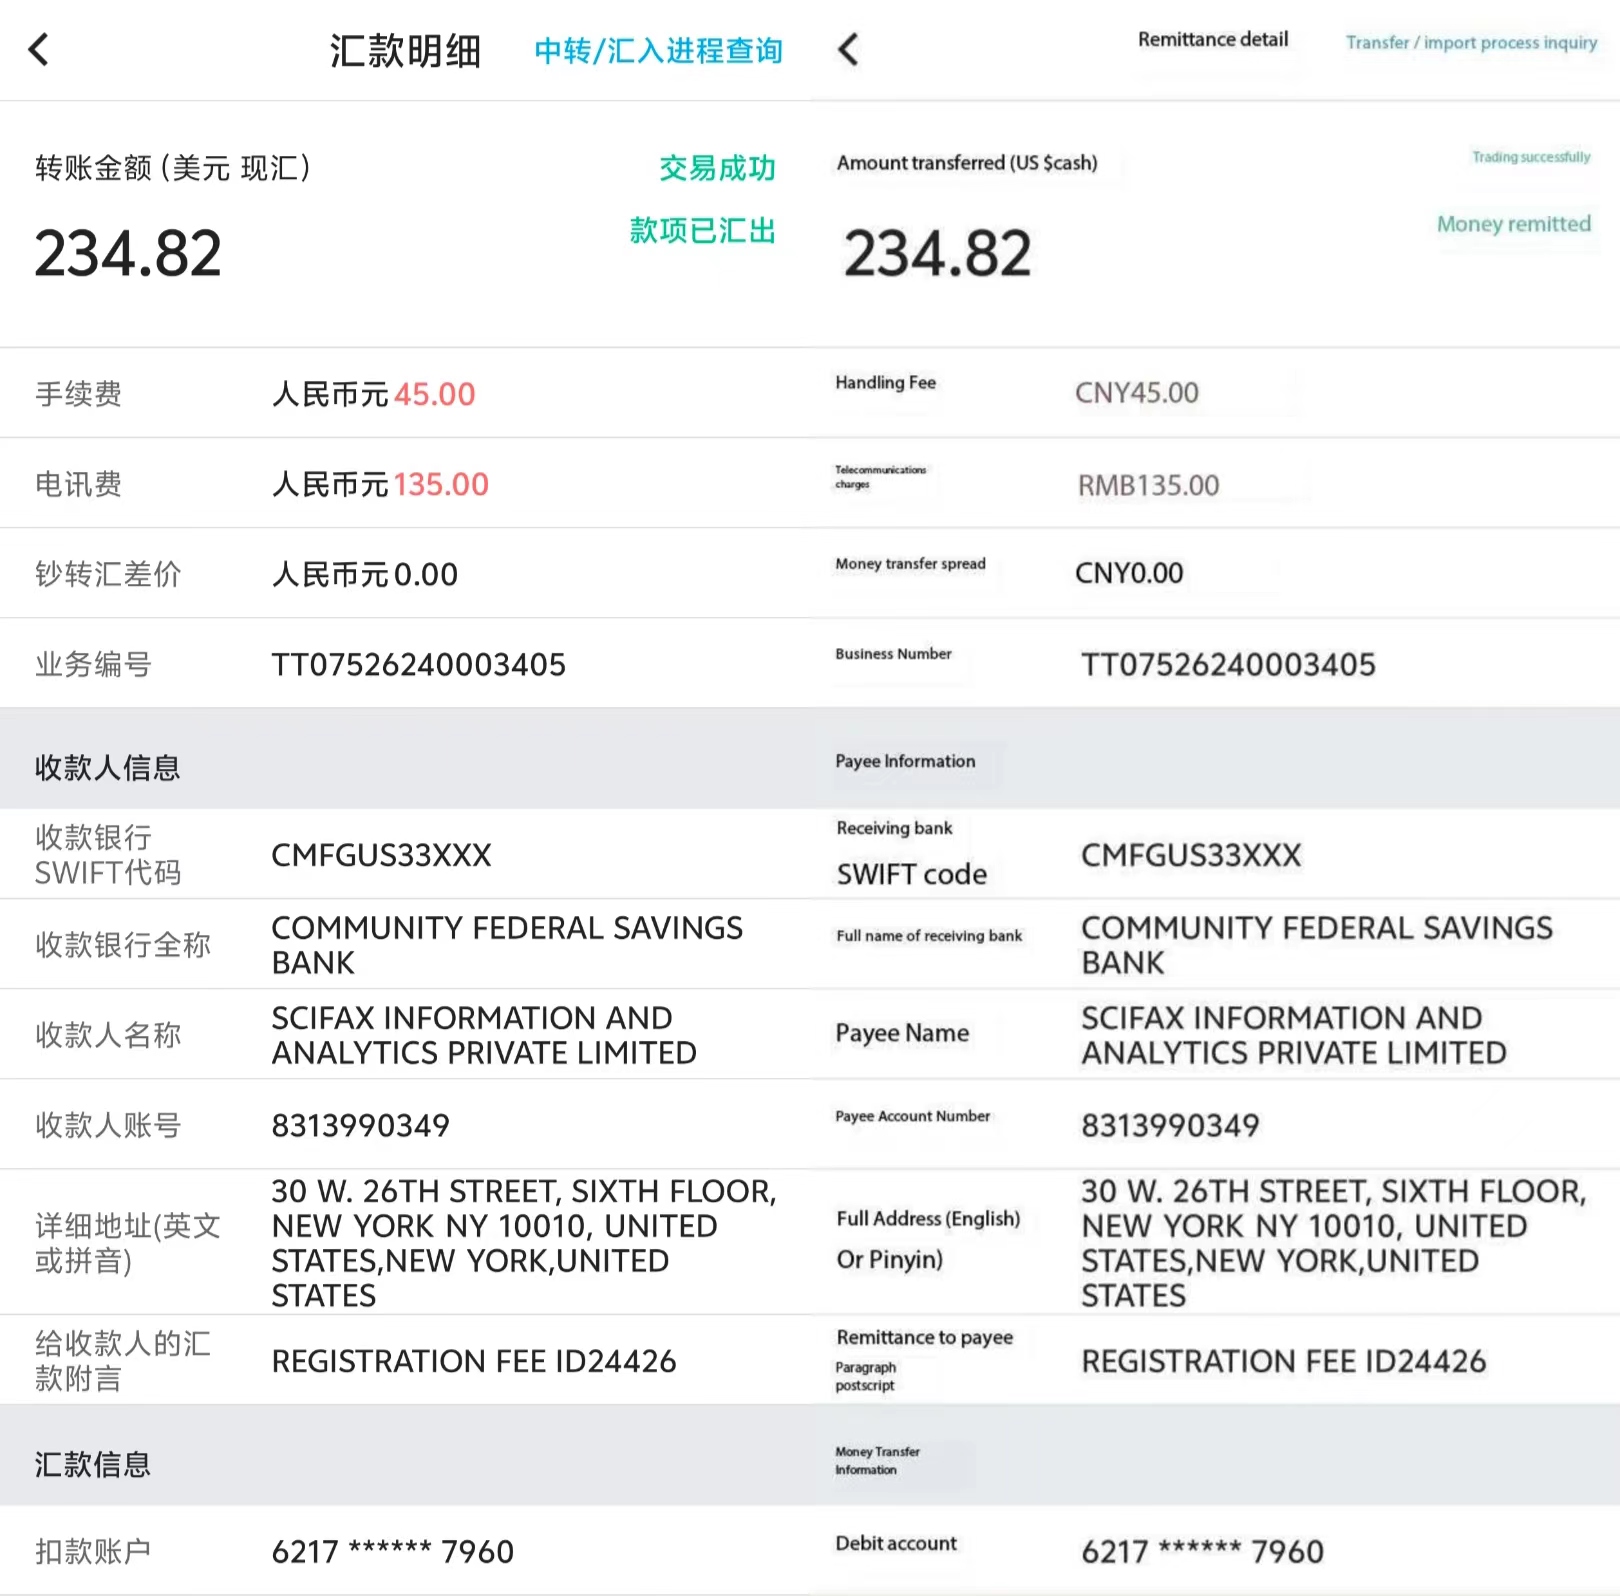The width and height of the screenshot is (1620, 1596).
Task: Click the Money remitted status text
Action: (1513, 224)
